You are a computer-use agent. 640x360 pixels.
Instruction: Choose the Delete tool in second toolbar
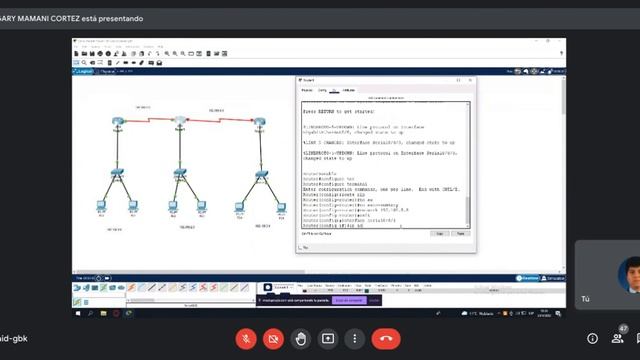[x=92, y=63]
